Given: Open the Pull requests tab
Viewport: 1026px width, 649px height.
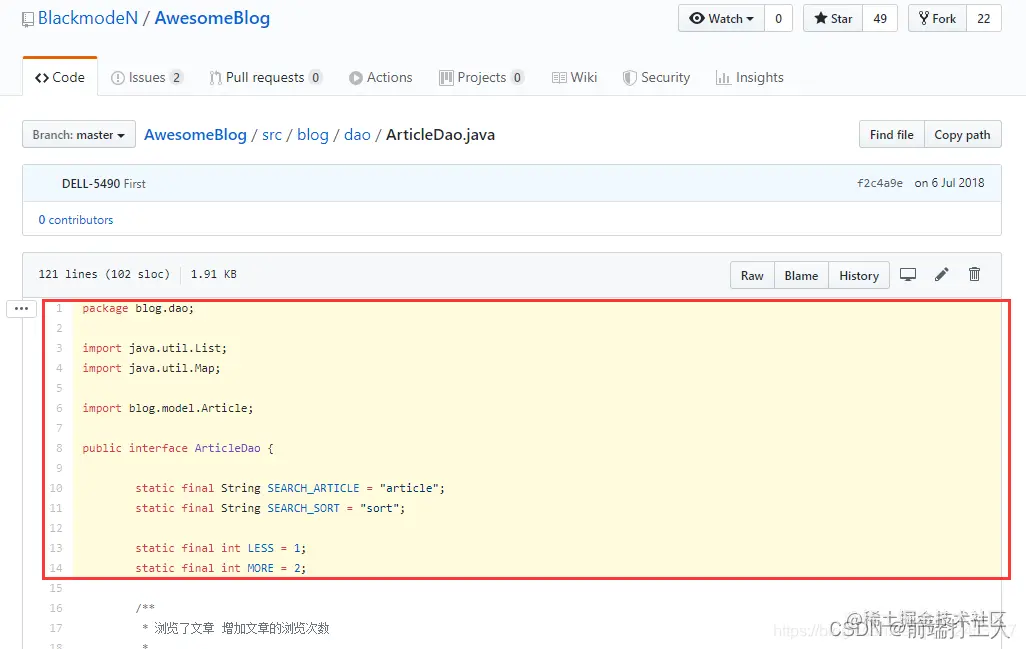Looking at the screenshot, I should [265, 77].
